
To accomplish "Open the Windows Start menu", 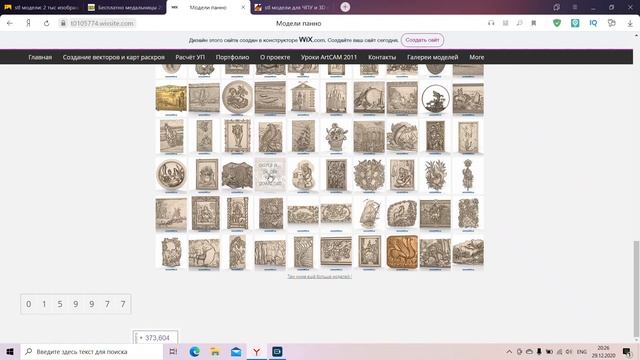I will point(10,351).
